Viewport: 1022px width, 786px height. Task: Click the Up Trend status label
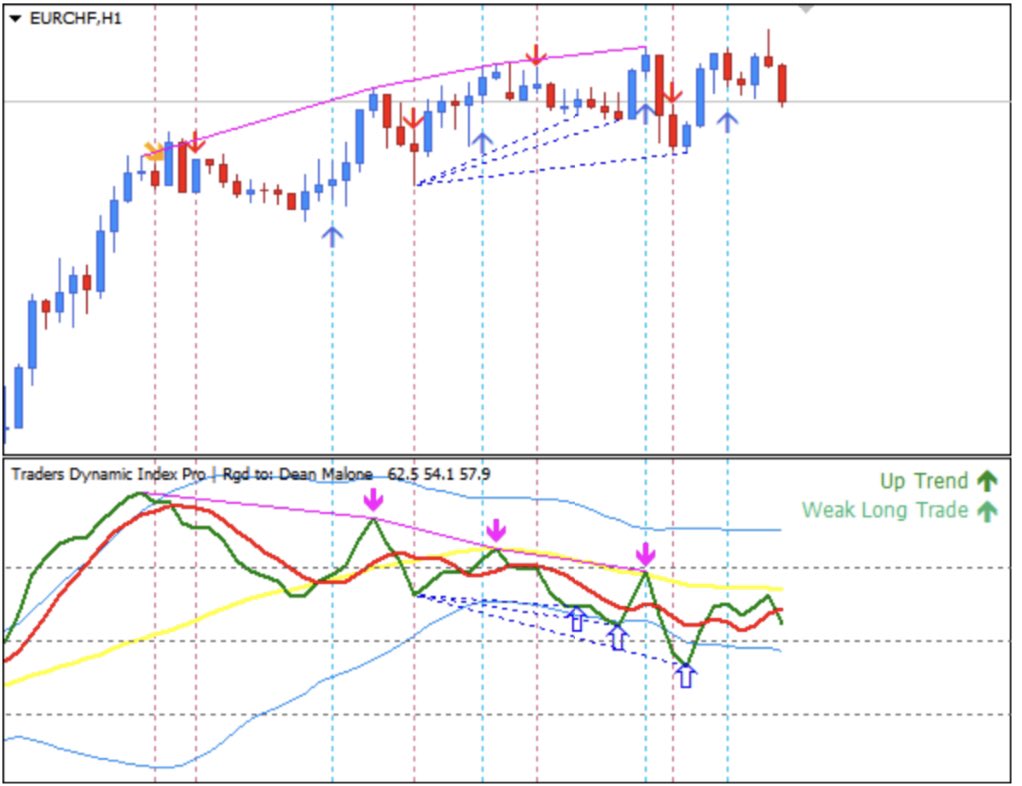click(924, 481)
